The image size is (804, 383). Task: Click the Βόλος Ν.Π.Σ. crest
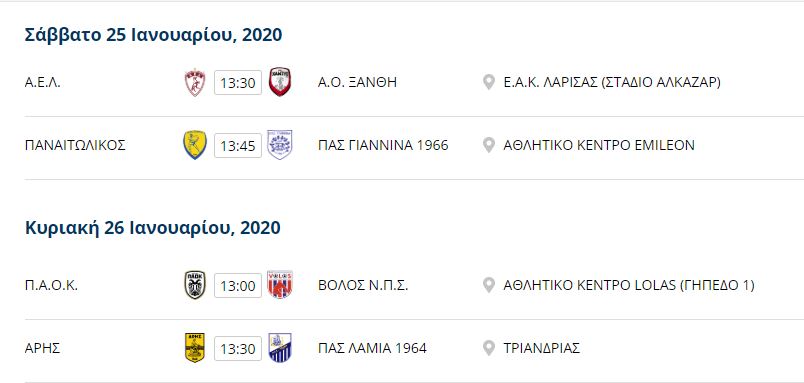coord(280,285)
